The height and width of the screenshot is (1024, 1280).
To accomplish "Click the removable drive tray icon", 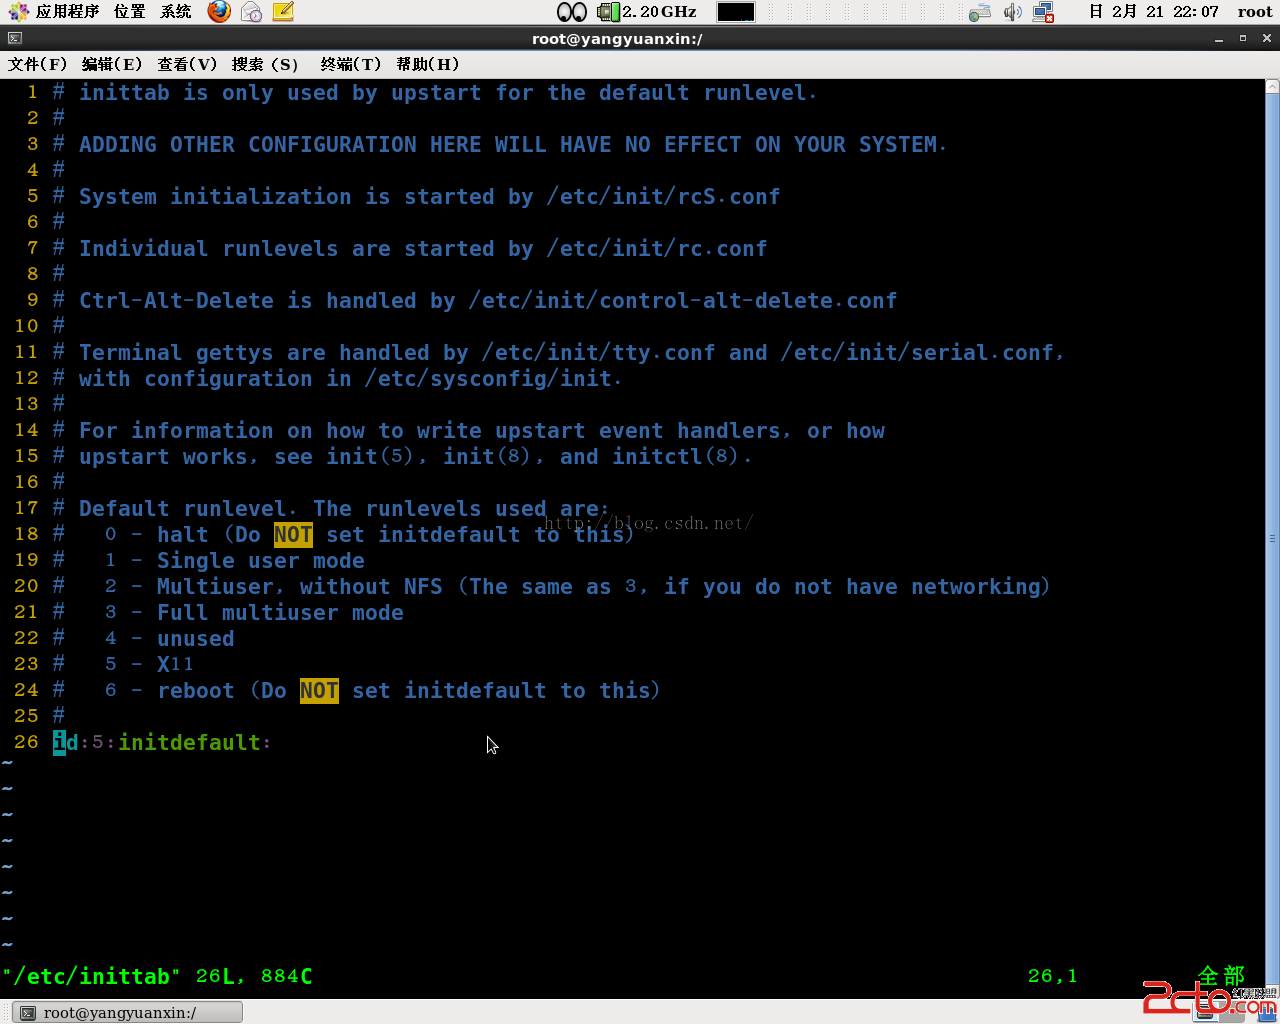I will pyautogui.click(x=980, y=12).
